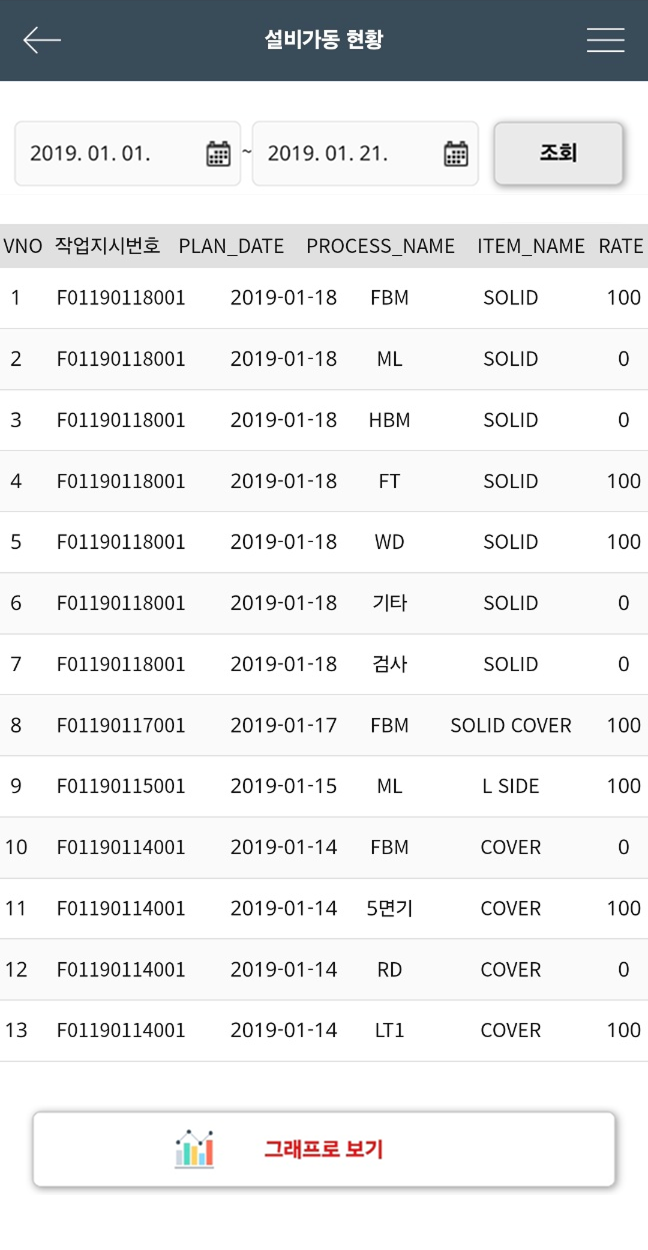648x1250 pixels.
Task: Click the RATE column header
Action: pyautogui.click(x=621, y=246)
